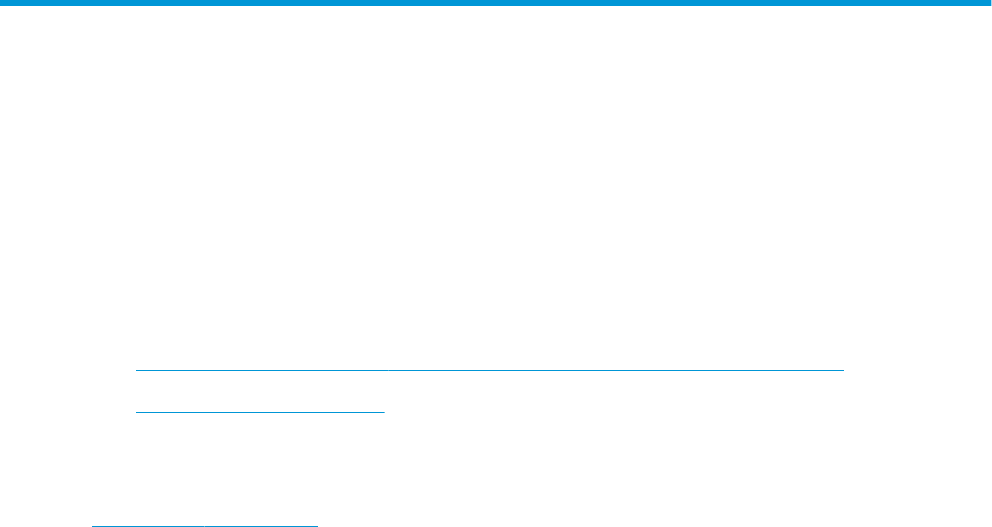Image resolution: width=992 pixels, height=527 pixels.
Task: Click the junction of the bottom link segments
Action: pyautogui.click(x=204, y=526)
